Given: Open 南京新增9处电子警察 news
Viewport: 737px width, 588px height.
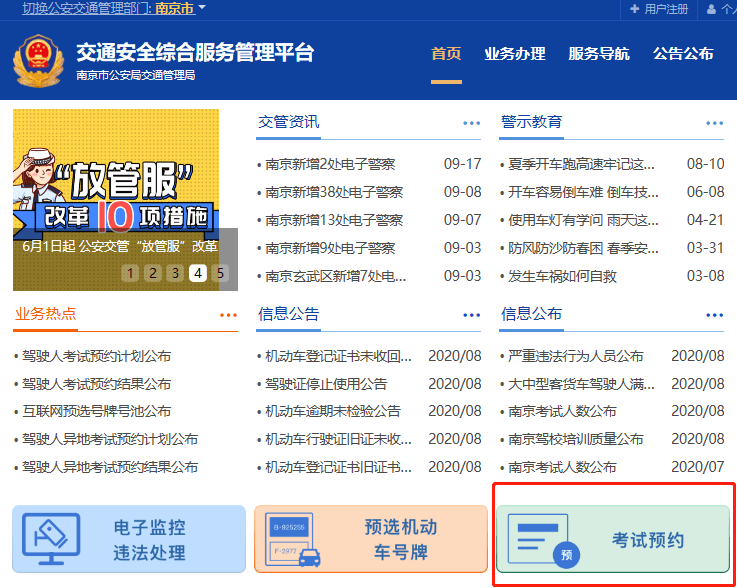Looking at the screenshot, I should tap(330, 248).
